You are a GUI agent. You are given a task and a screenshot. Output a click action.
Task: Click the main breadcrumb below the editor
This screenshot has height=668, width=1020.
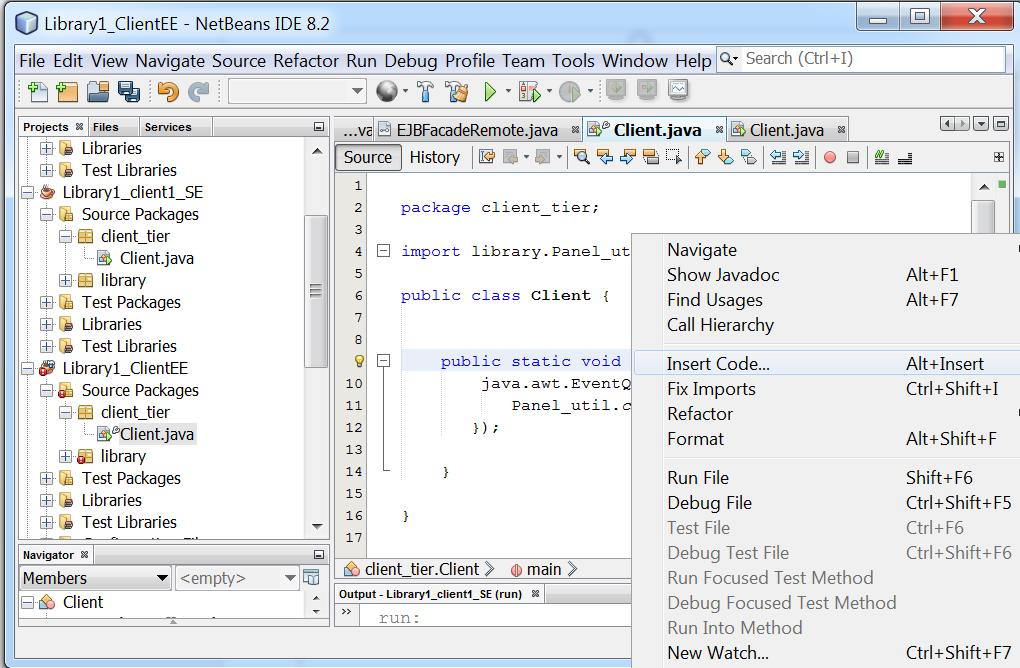click(x=544, y=570)
